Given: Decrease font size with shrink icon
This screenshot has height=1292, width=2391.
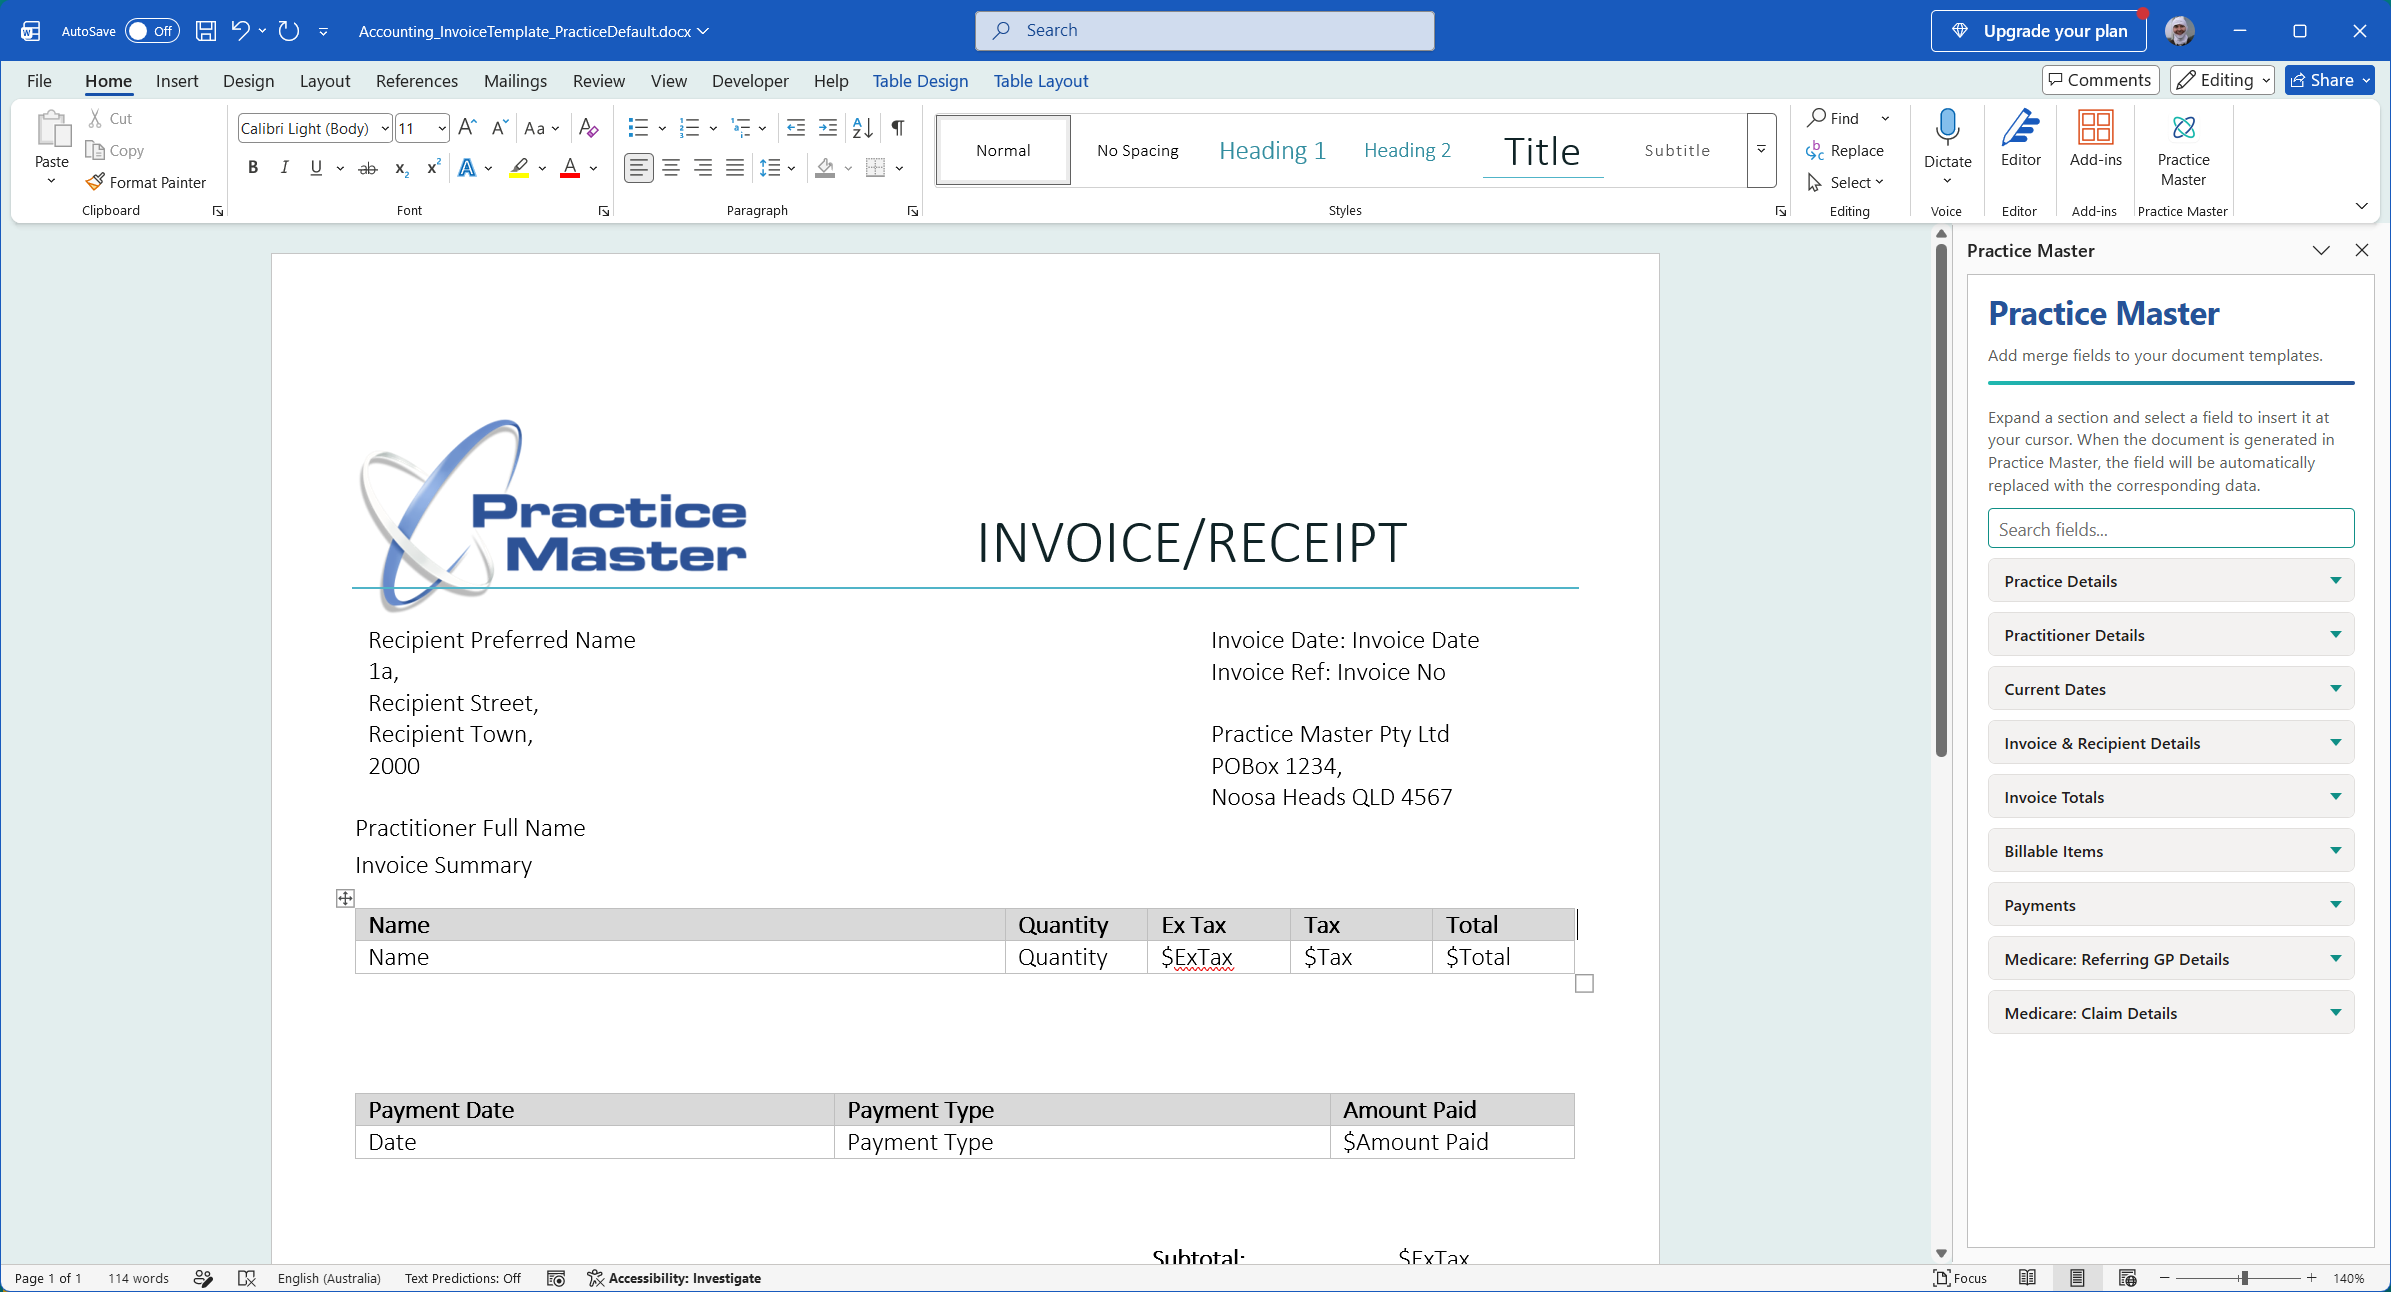Looking at the screenshot, I should pos(500,127).
